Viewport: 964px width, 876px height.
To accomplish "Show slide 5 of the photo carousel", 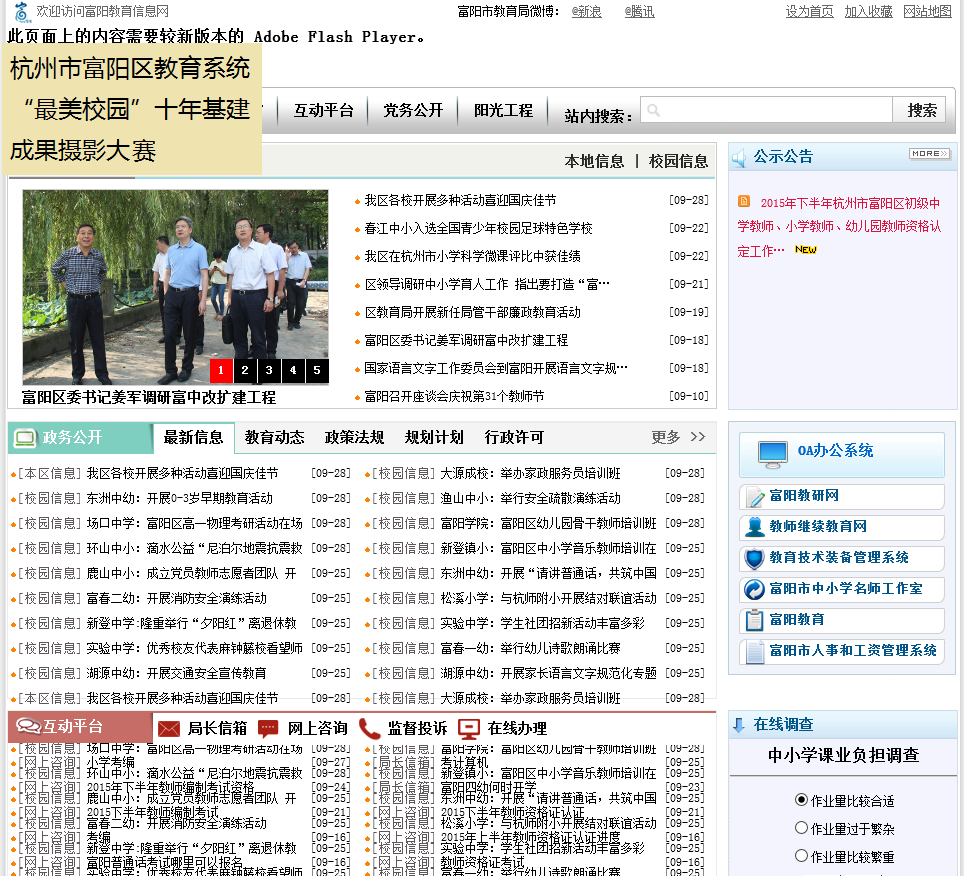I will 317,371.
